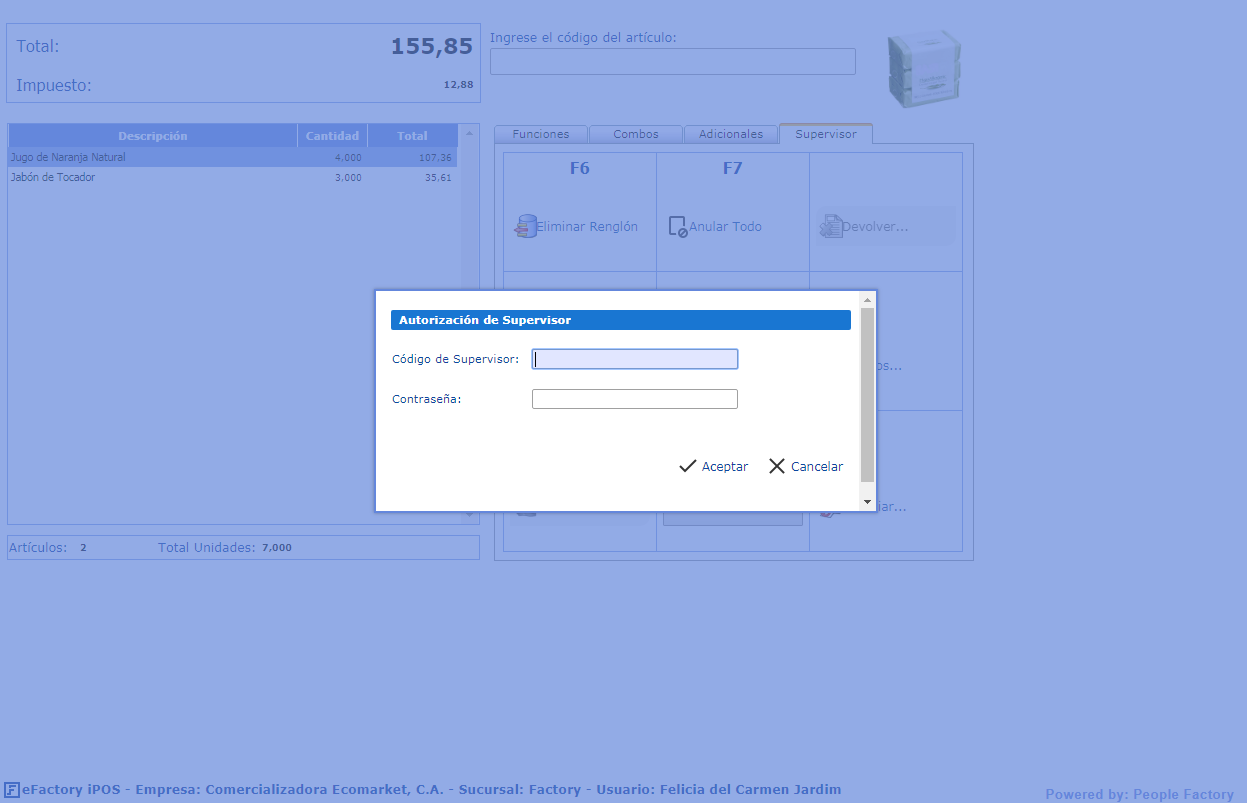Screen dimensions: 1247x803
Task: Click the dialog scrollbar down arrow
Action: pyautogui.click(x=867, y=502)
